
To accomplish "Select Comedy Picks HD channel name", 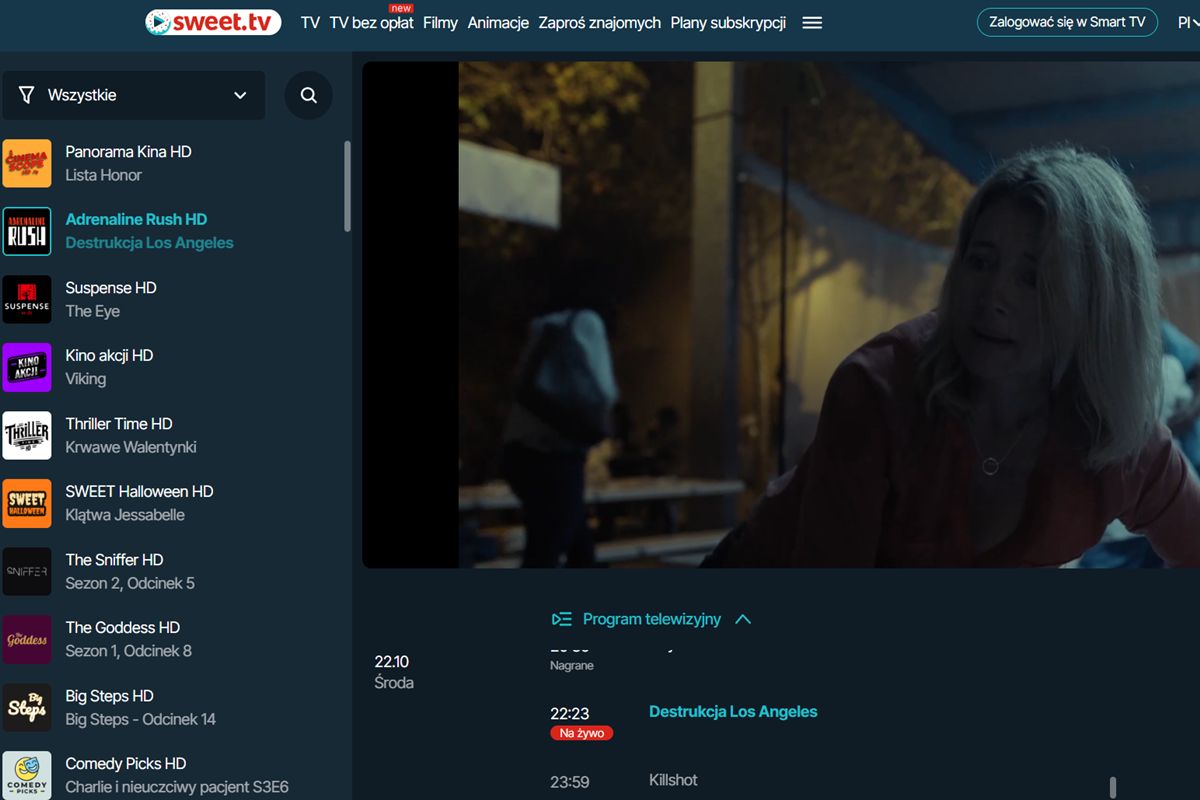I will 126,764.
